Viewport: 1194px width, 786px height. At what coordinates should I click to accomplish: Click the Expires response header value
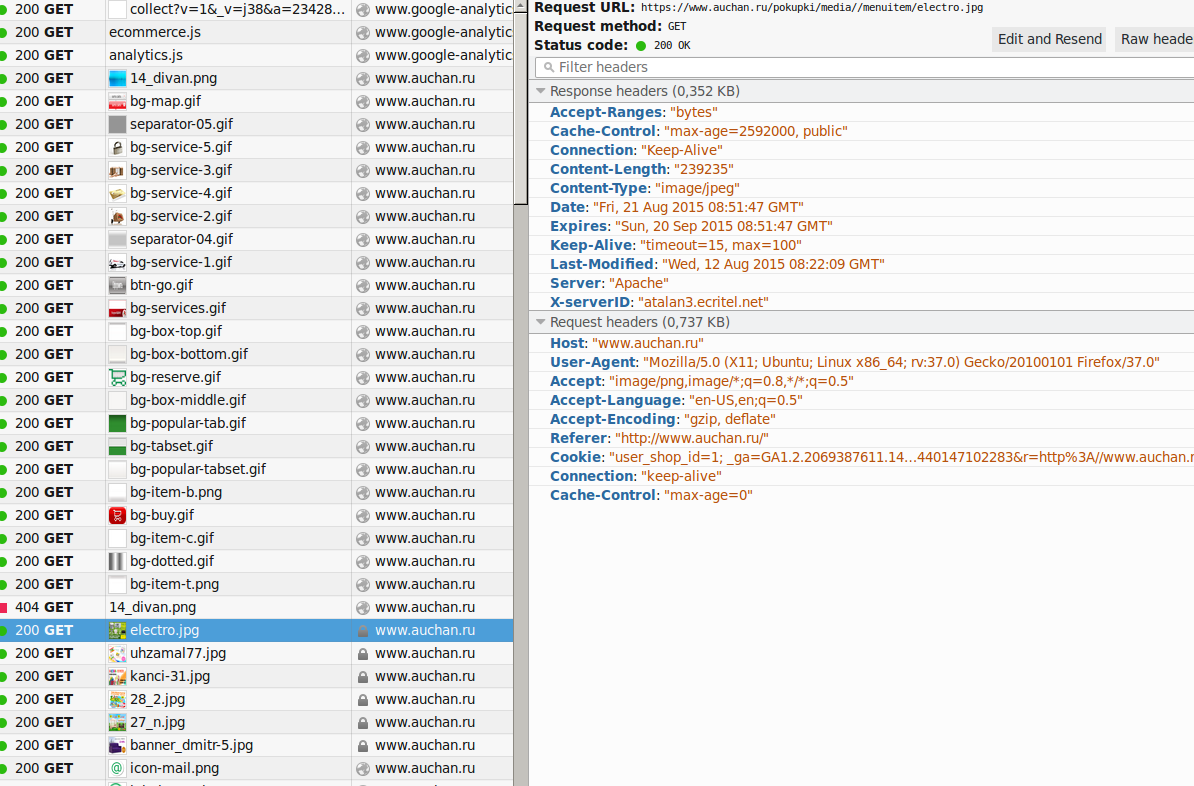(723, 226)
